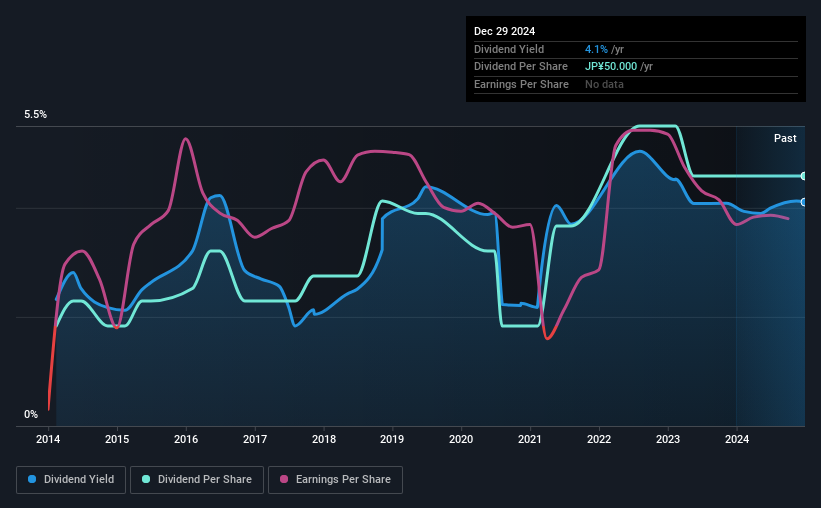The image size is (821, 508).
Task: Select the 2017 x-axis label
Action: 255,439
